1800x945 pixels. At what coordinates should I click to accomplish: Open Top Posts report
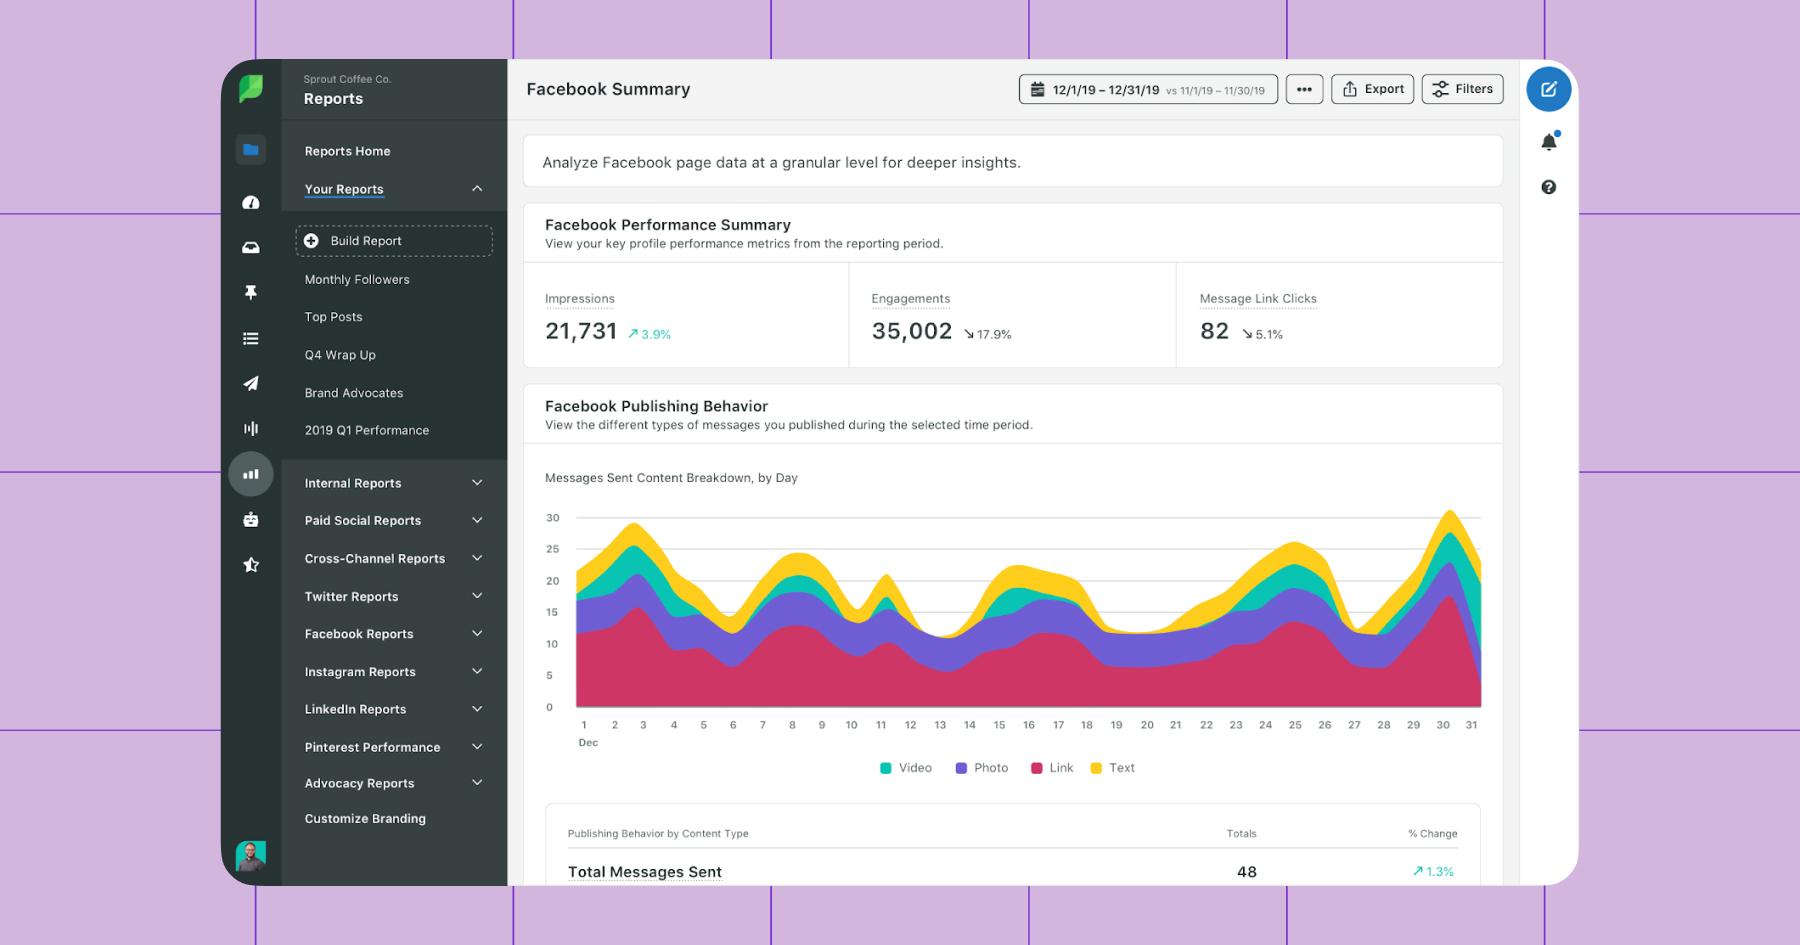coord(333,317)
